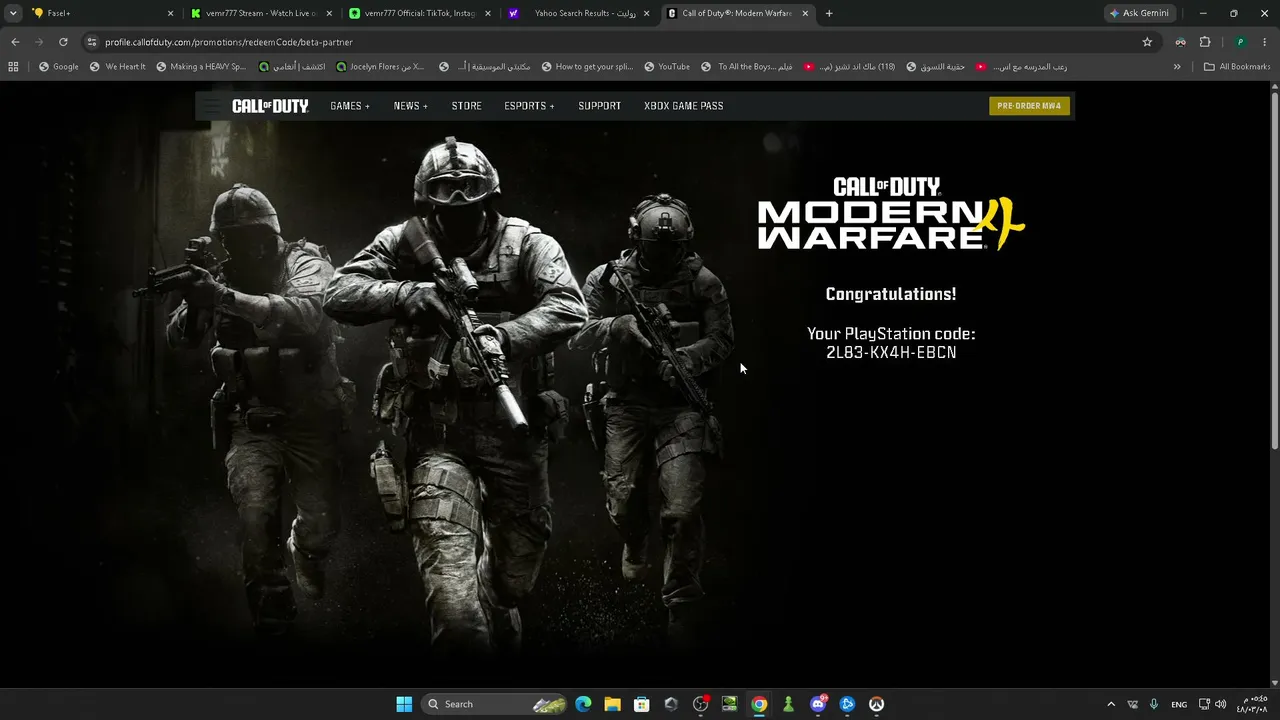1280x720 pixels.
Task: Focus the address bar URL field
Action: pos(620,42)
